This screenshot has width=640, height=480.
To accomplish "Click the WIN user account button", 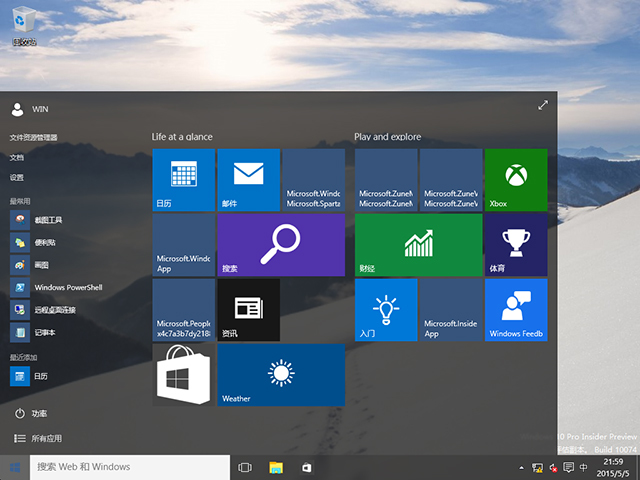I will [30, 107].
